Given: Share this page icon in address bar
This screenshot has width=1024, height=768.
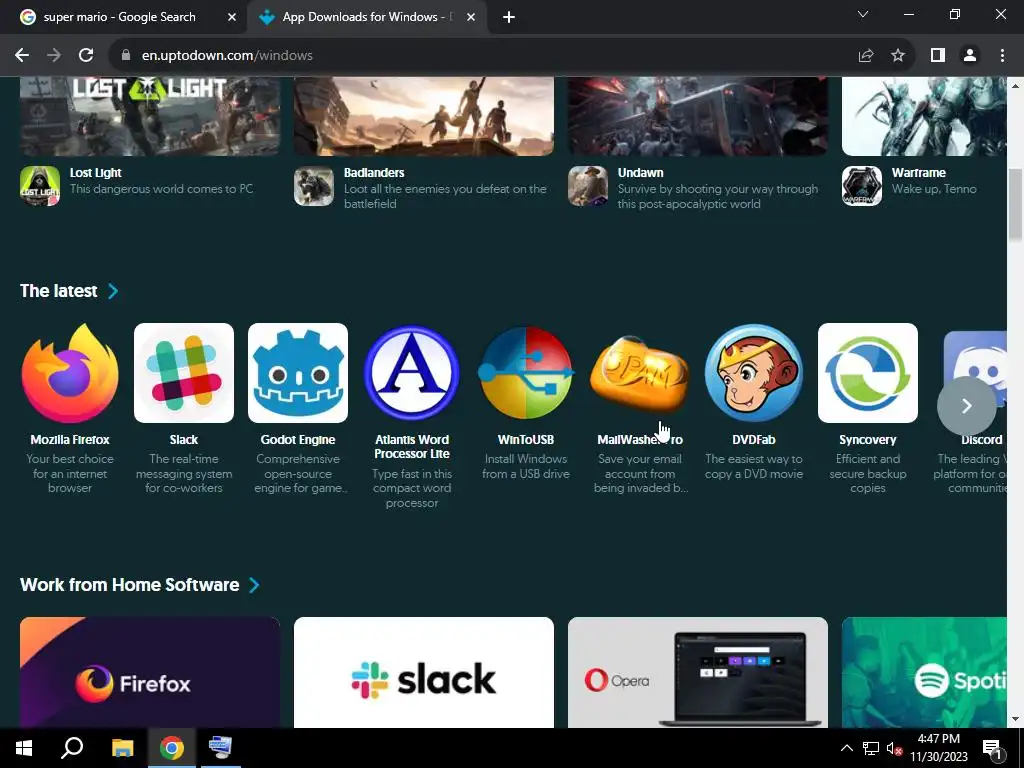Looking at the screenshot, I should (x=865, y=56).
